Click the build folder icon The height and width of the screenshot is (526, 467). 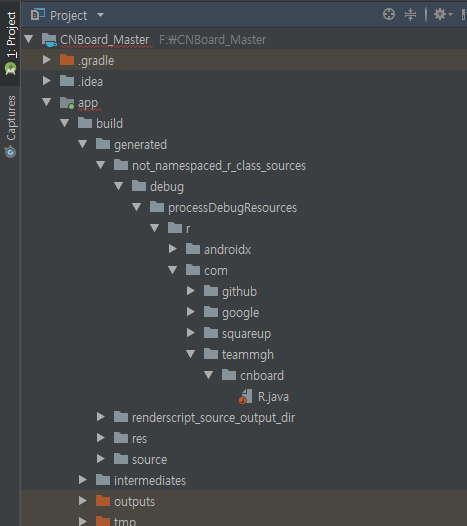click(85, 123)
